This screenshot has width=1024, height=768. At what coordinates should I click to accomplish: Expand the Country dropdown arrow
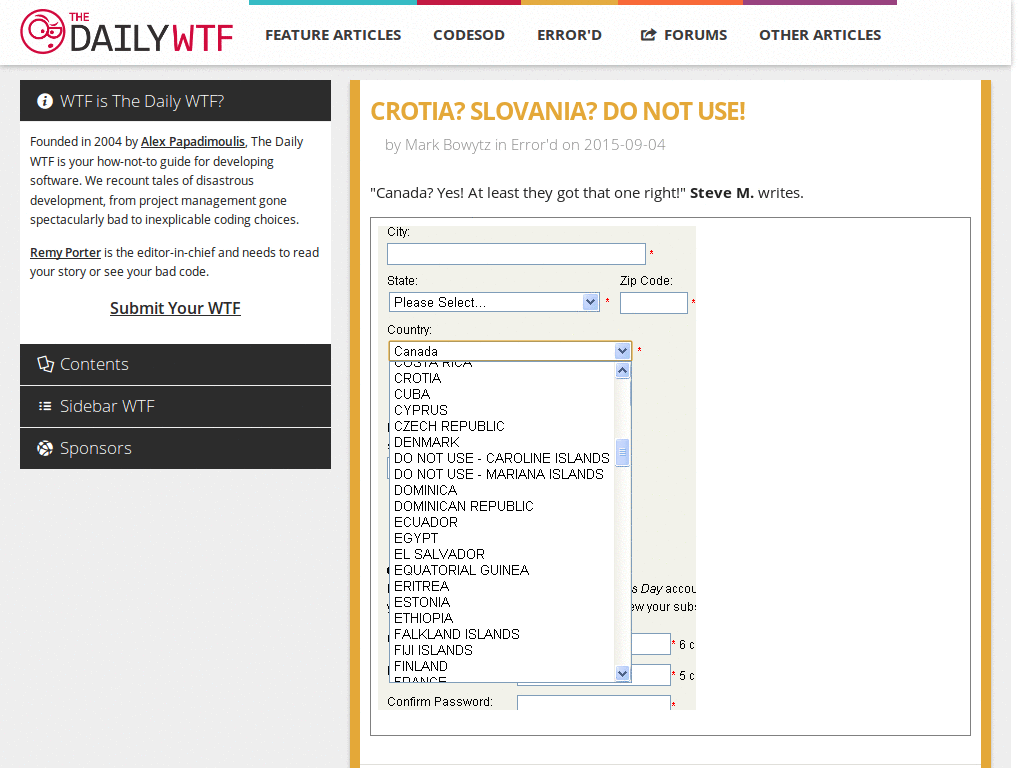pos(622,351)
